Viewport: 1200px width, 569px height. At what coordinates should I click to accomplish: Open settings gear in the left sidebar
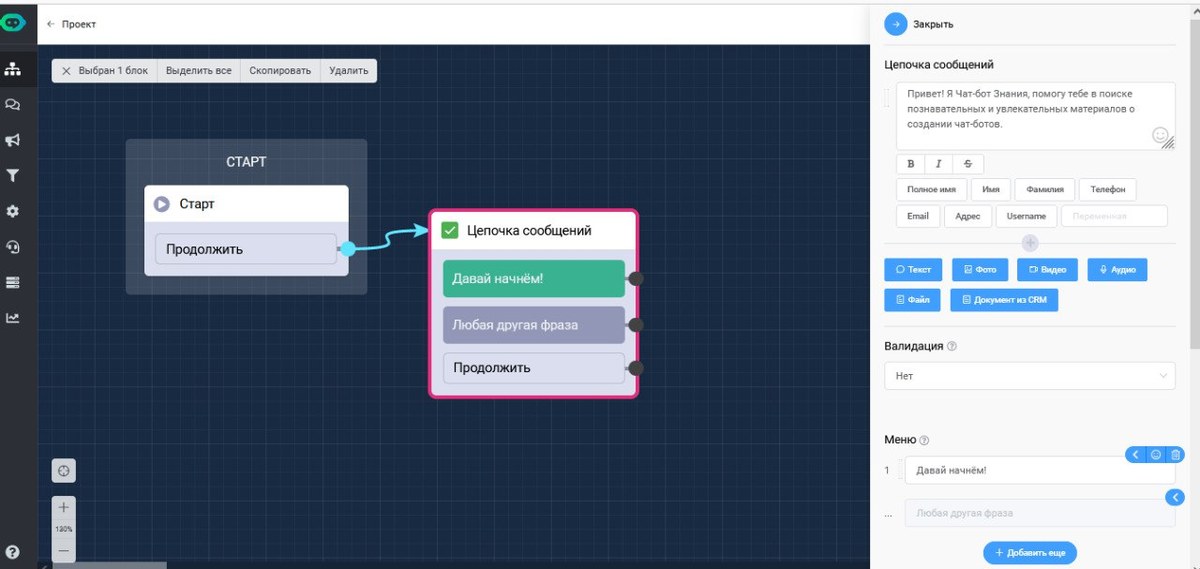click(x=13, y=212)
